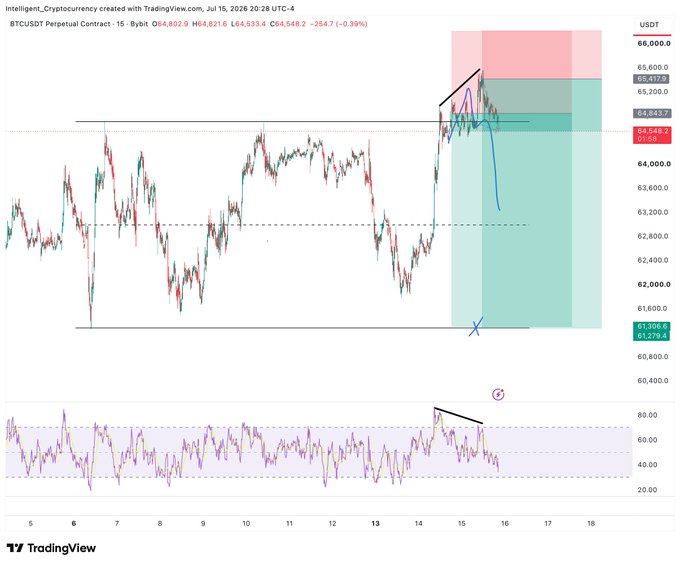Click the gray price label 64,843.7

[x=651, y=113]
